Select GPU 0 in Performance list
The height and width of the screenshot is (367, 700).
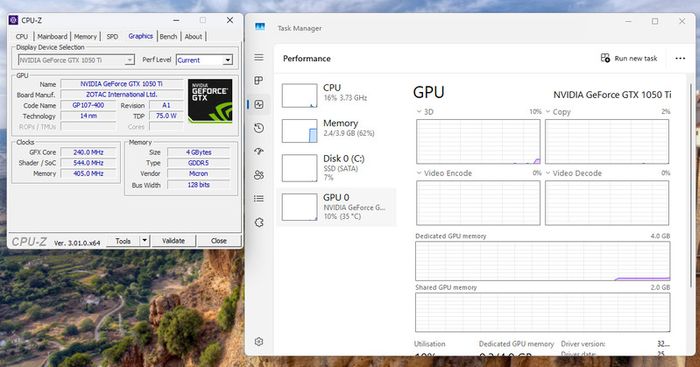[x=336, y=207]
